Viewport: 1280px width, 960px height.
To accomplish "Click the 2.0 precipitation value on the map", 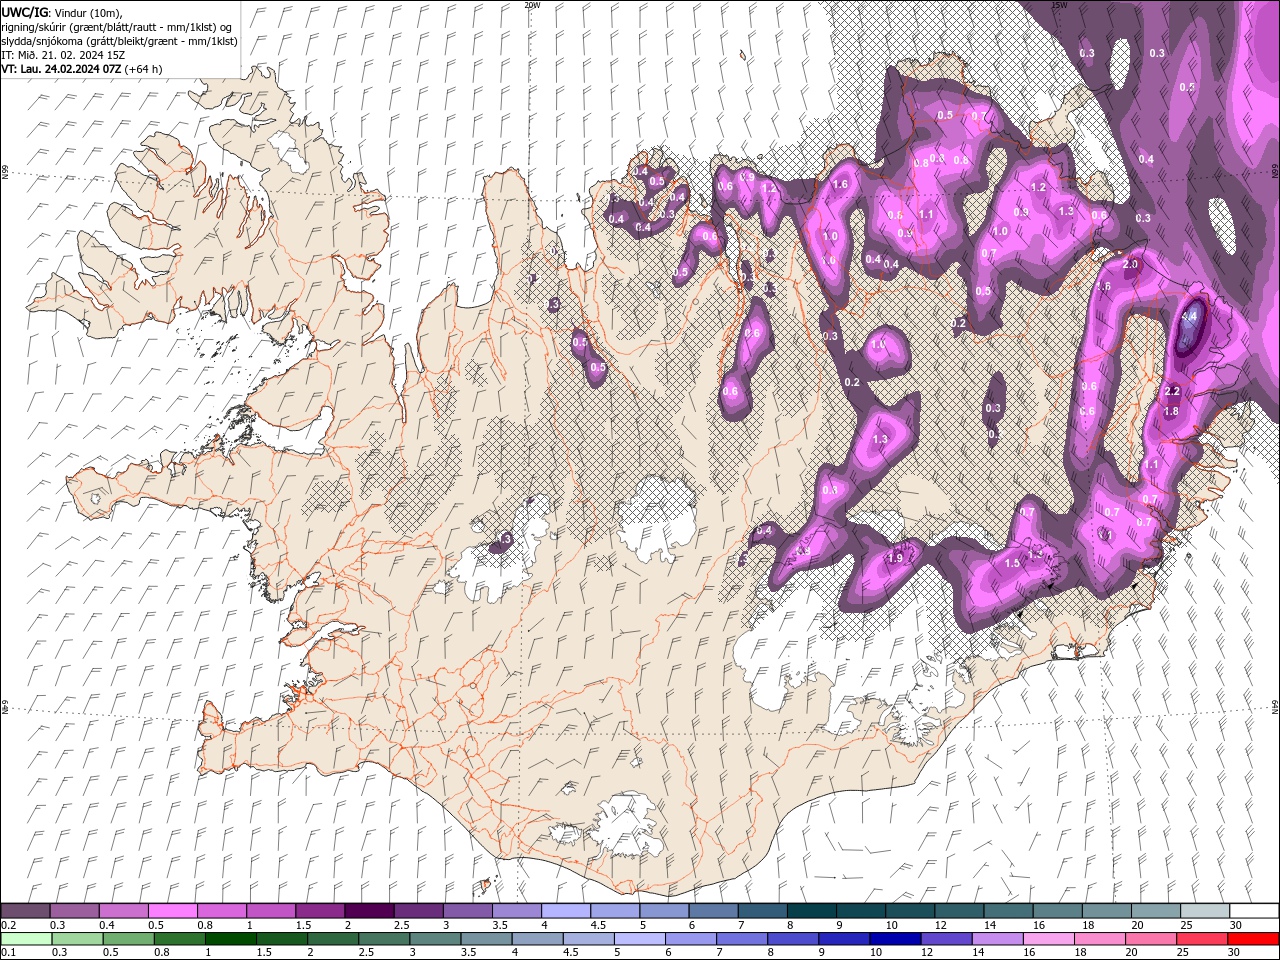I will point(1131,265).
